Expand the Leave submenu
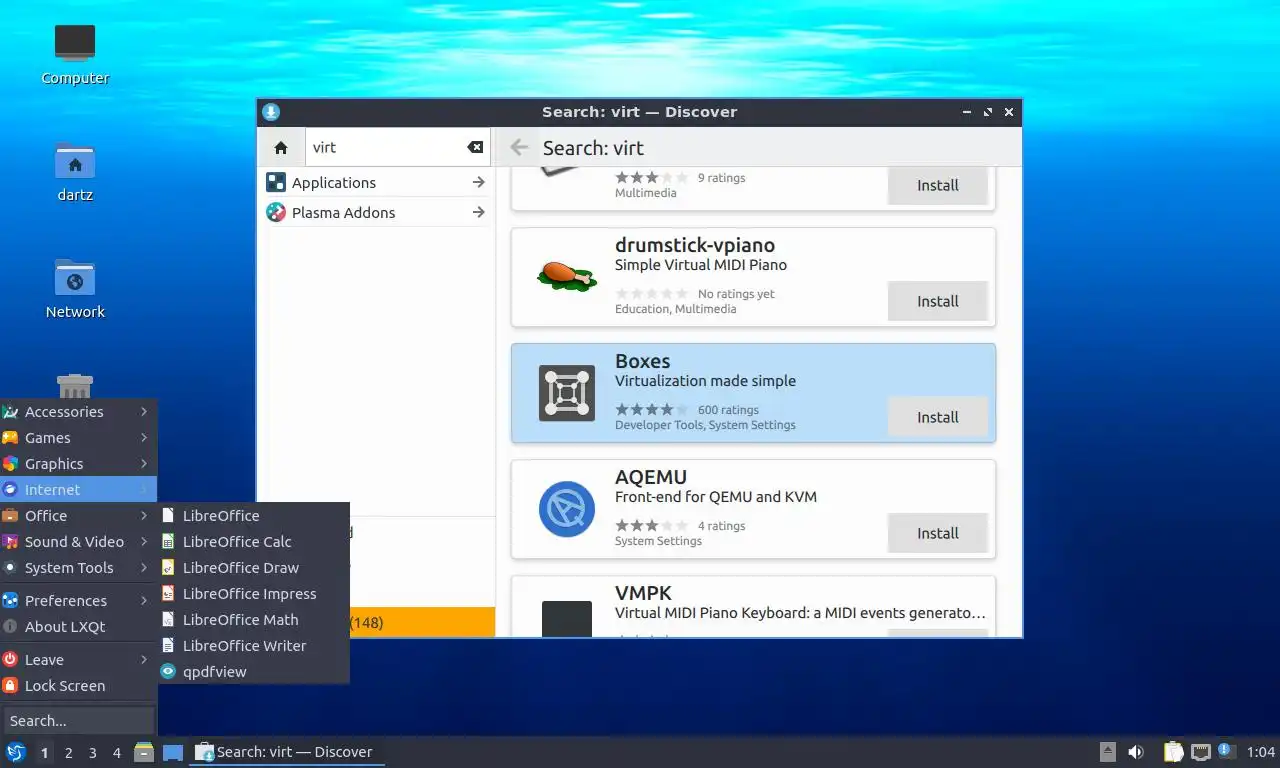1280x768 pixels. coord(78,660)
